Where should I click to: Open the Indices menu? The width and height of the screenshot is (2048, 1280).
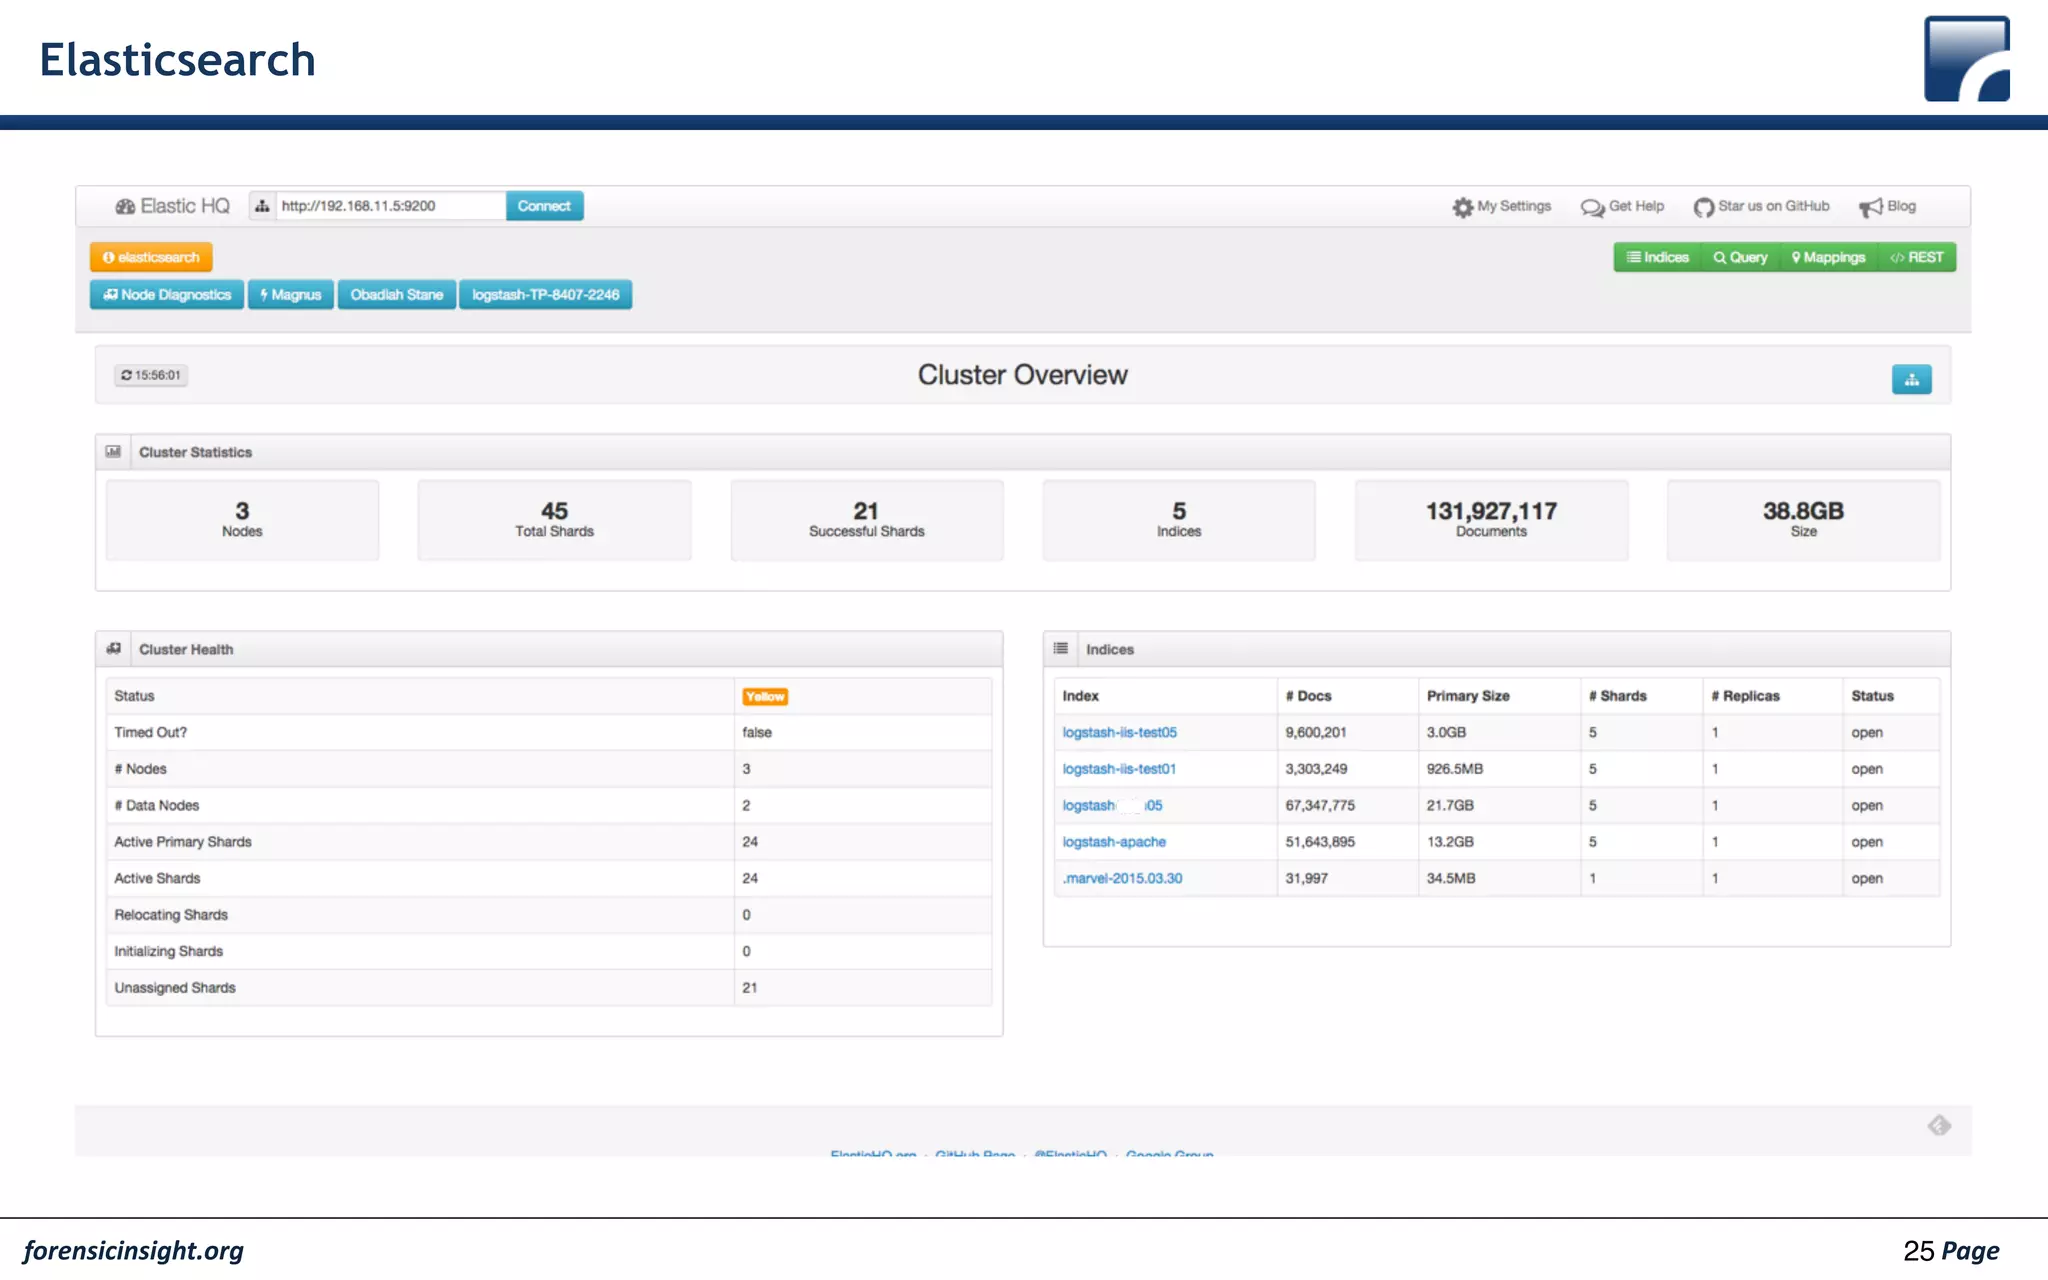1657,257
